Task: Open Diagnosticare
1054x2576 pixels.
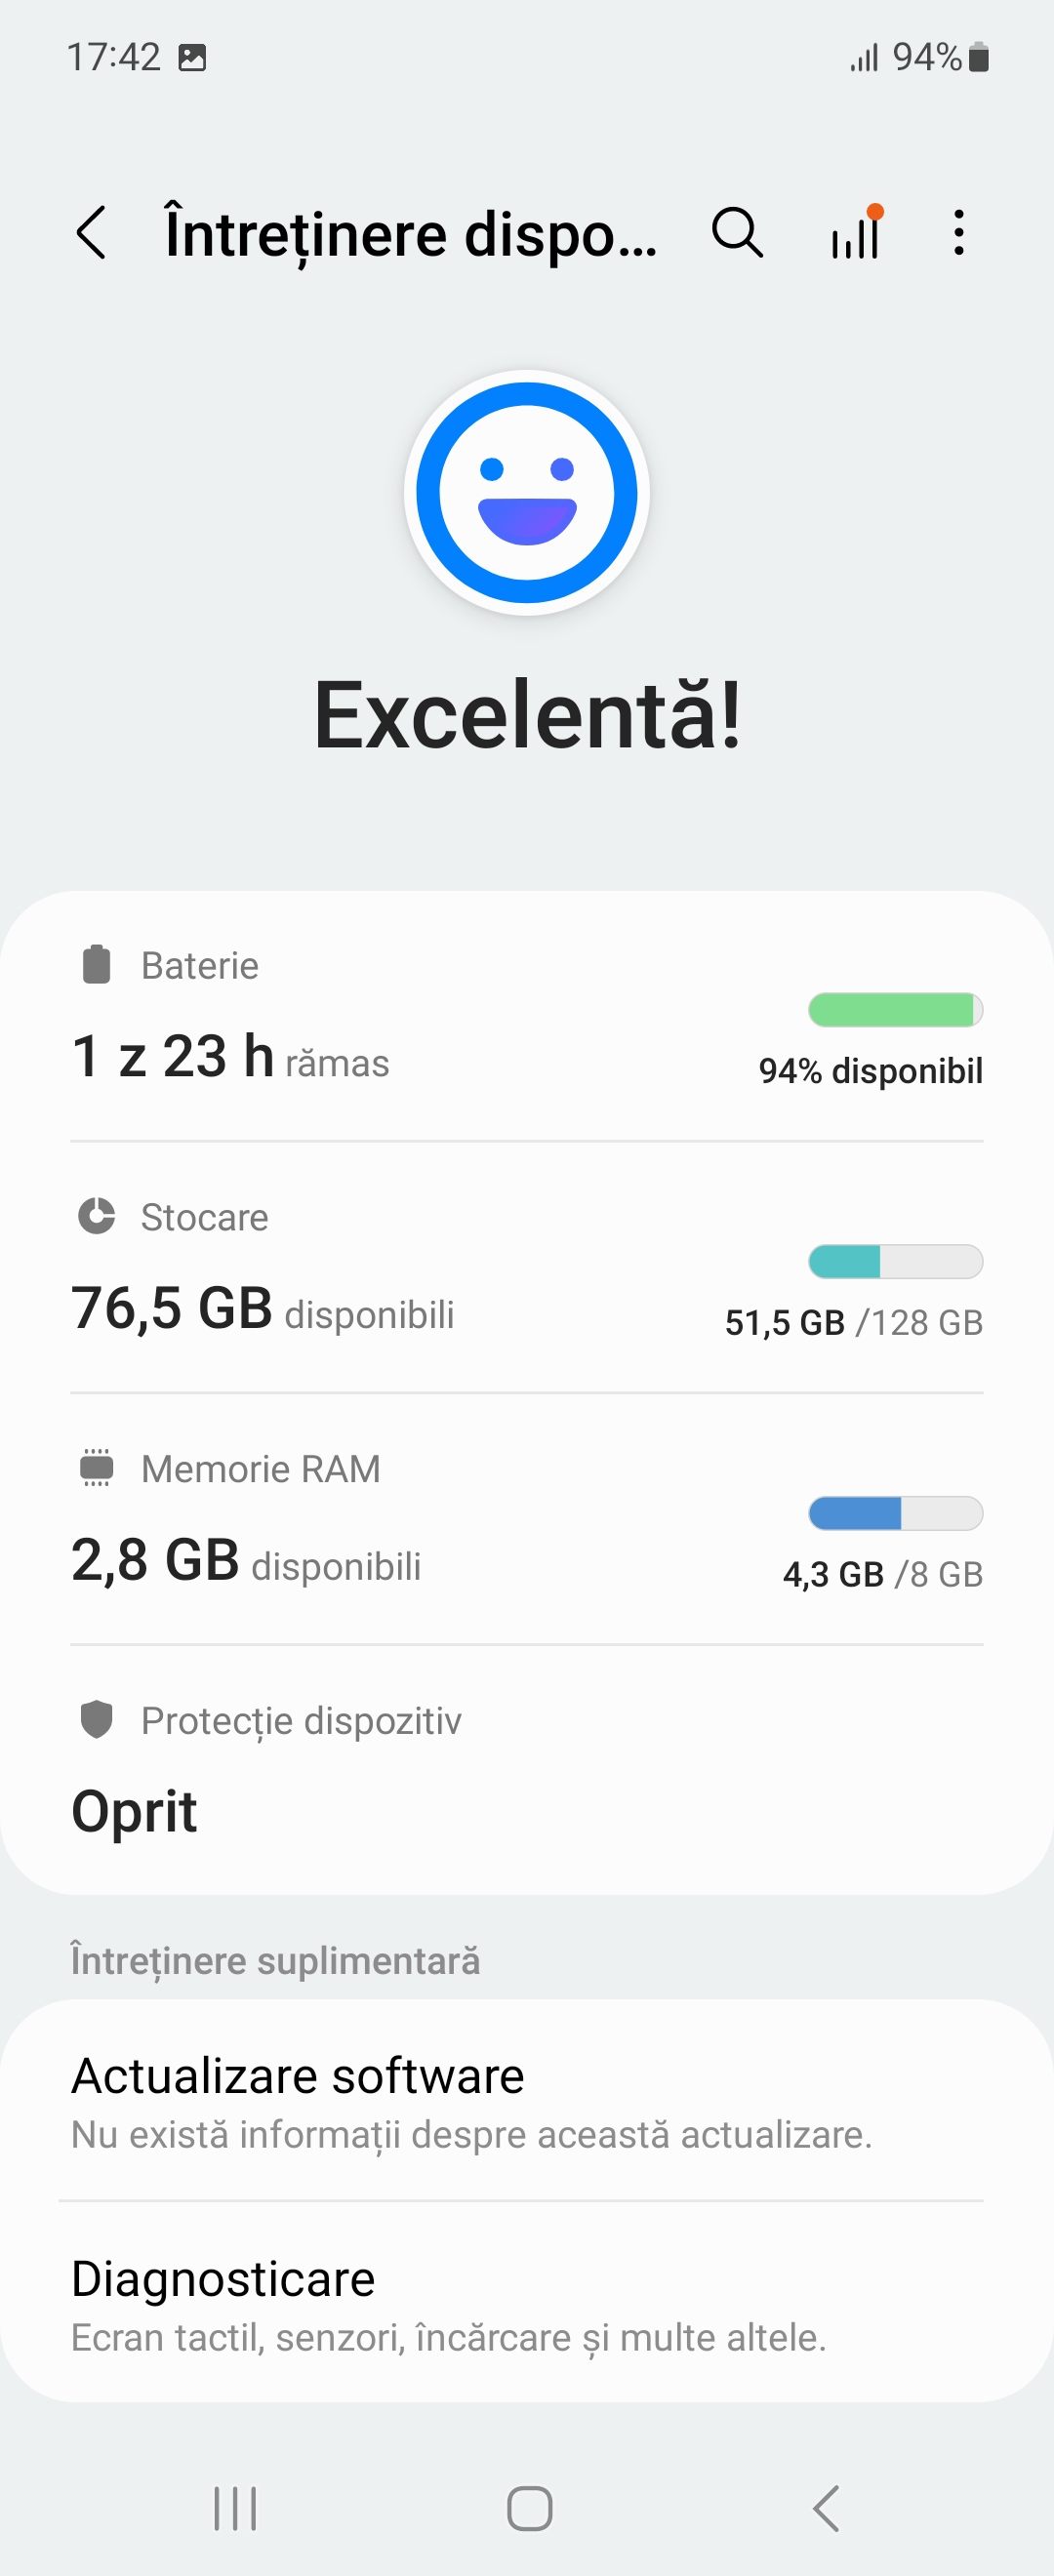Action: pos(527,2304)
